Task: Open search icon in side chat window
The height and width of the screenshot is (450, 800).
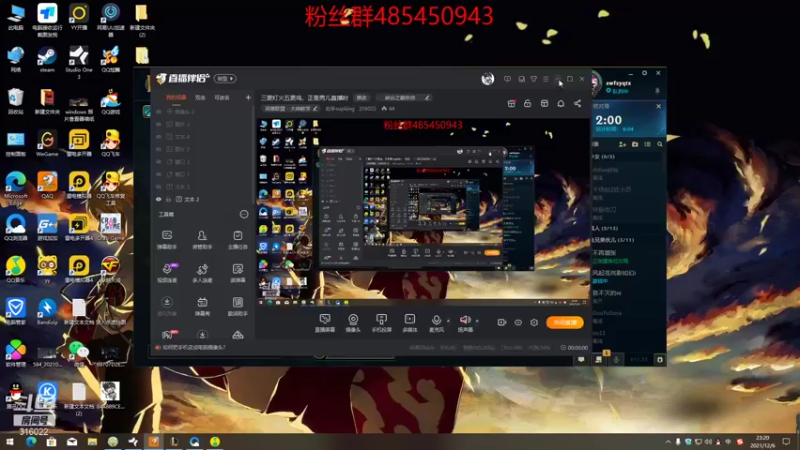Action: (x=660, y=144)
